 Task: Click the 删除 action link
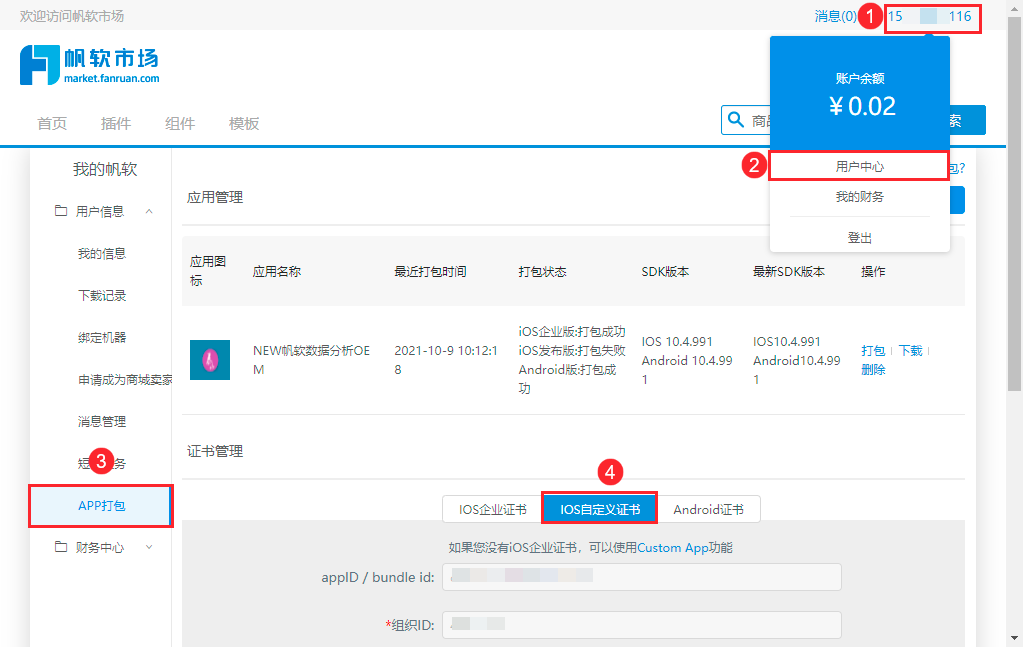[873, 369]
